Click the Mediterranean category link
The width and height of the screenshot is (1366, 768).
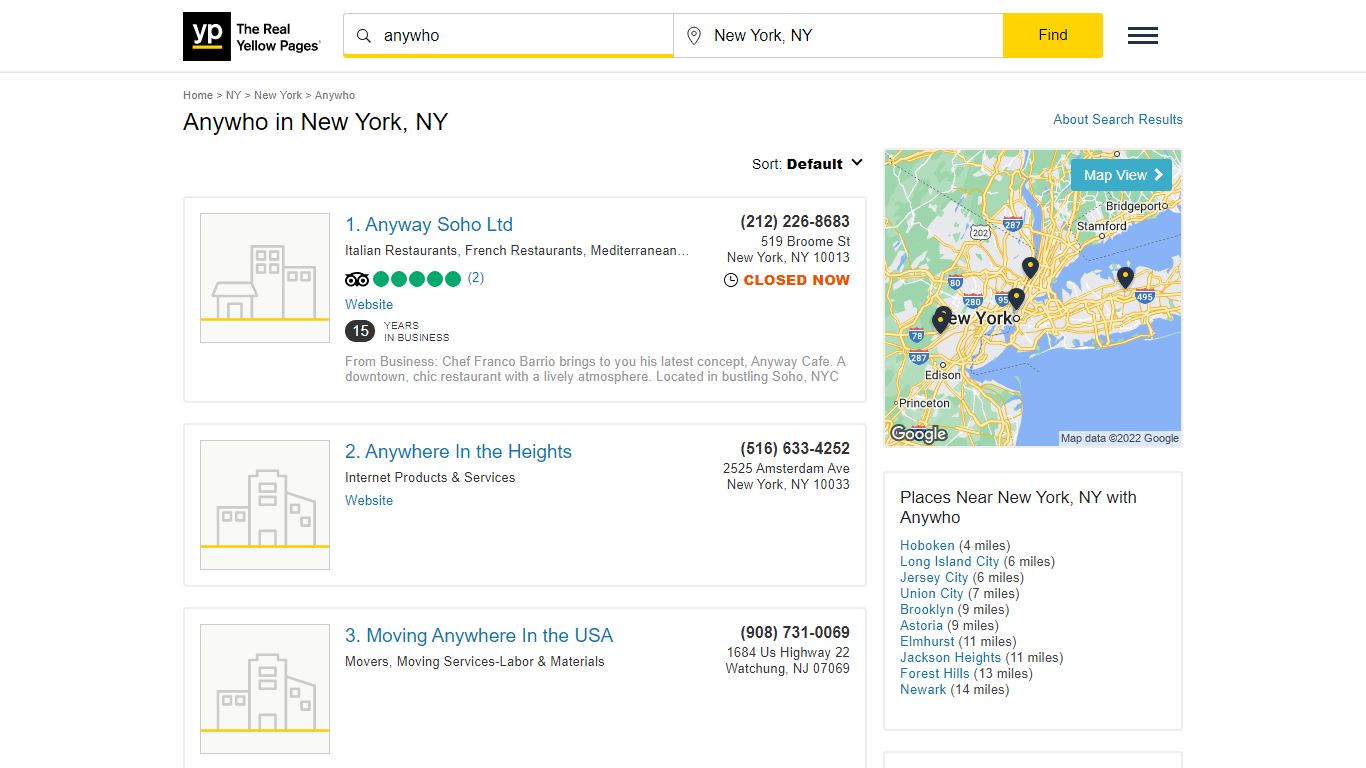point(640,251)
